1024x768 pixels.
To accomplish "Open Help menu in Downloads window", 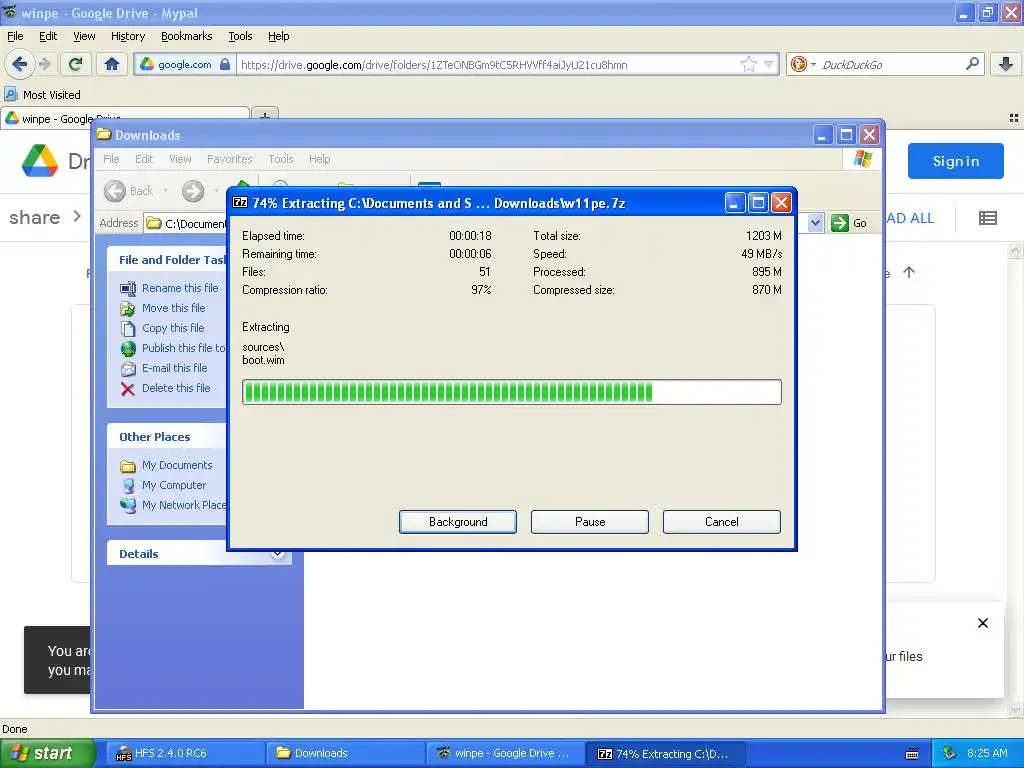I will click(319, 159).
